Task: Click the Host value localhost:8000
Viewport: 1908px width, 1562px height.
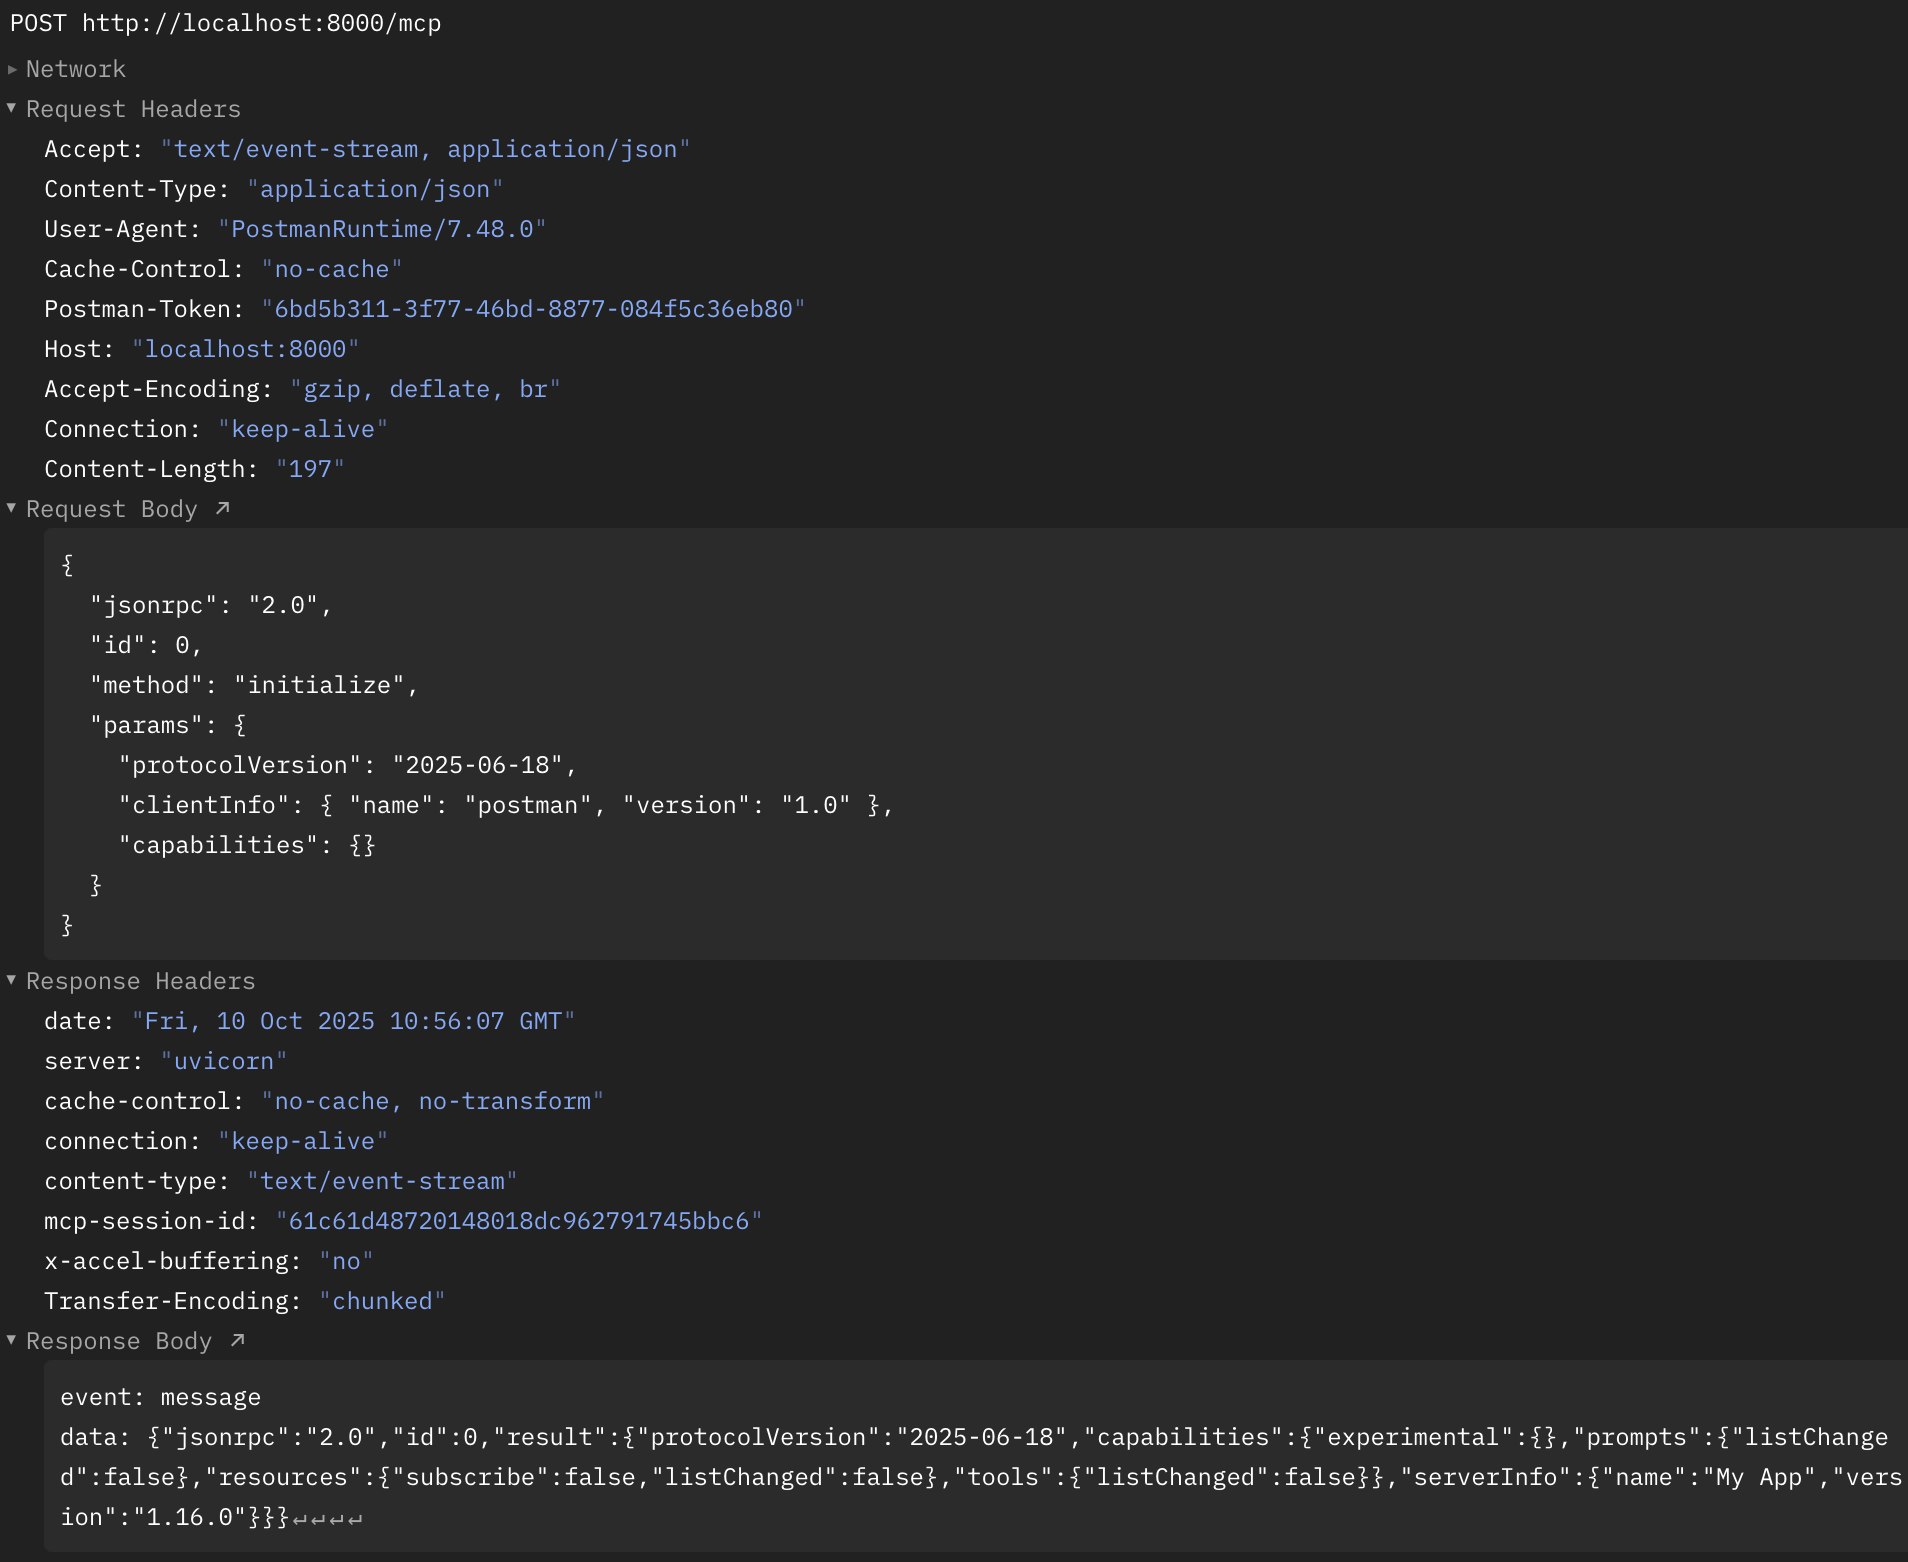Action: [246, 348]
